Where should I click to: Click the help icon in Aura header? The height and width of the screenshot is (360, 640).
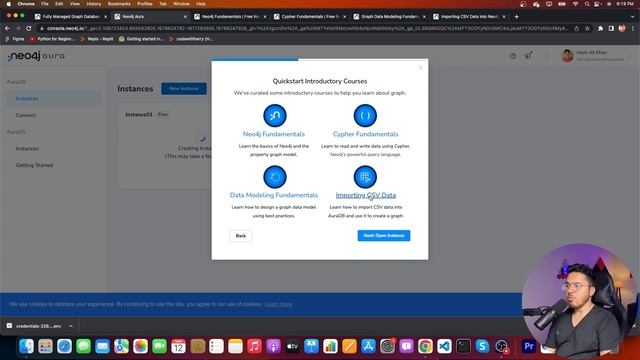coord(513,56)
